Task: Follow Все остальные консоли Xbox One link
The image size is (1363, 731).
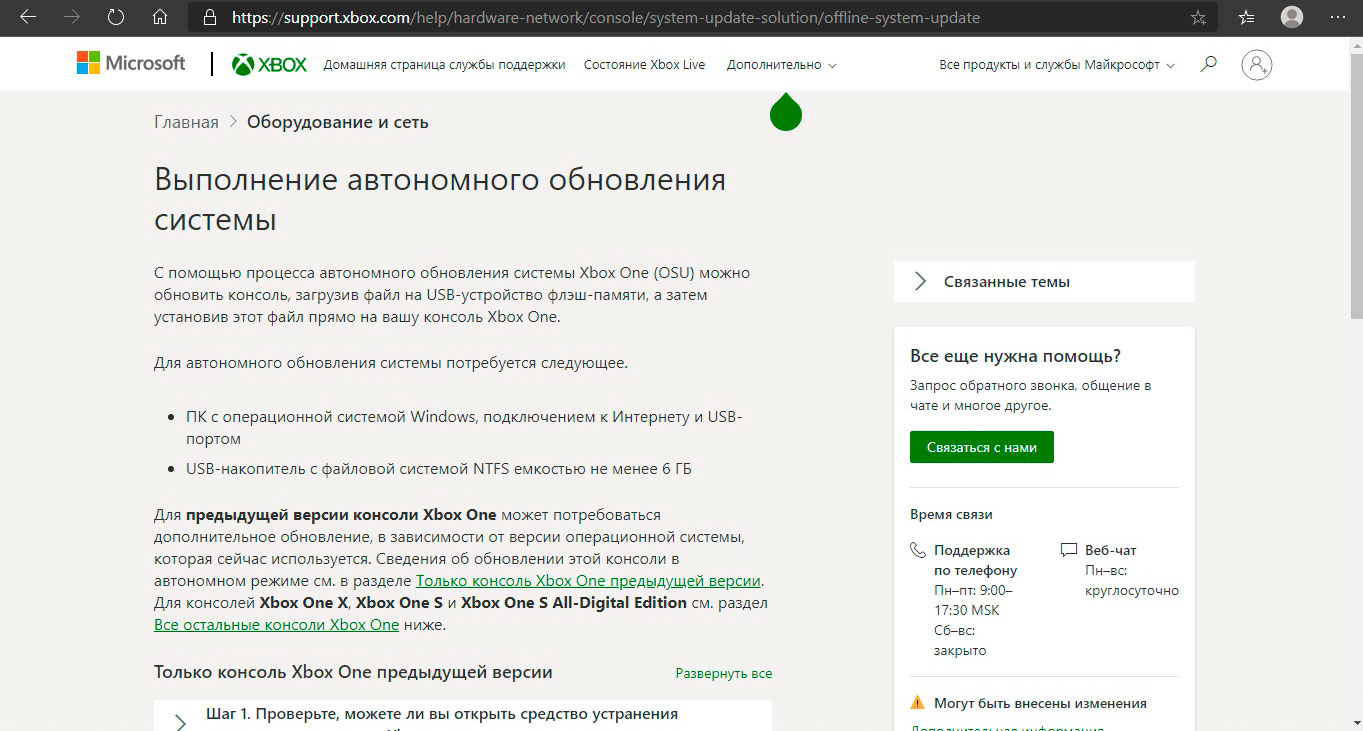Action: pyautogui.click(x=276, y=625)
